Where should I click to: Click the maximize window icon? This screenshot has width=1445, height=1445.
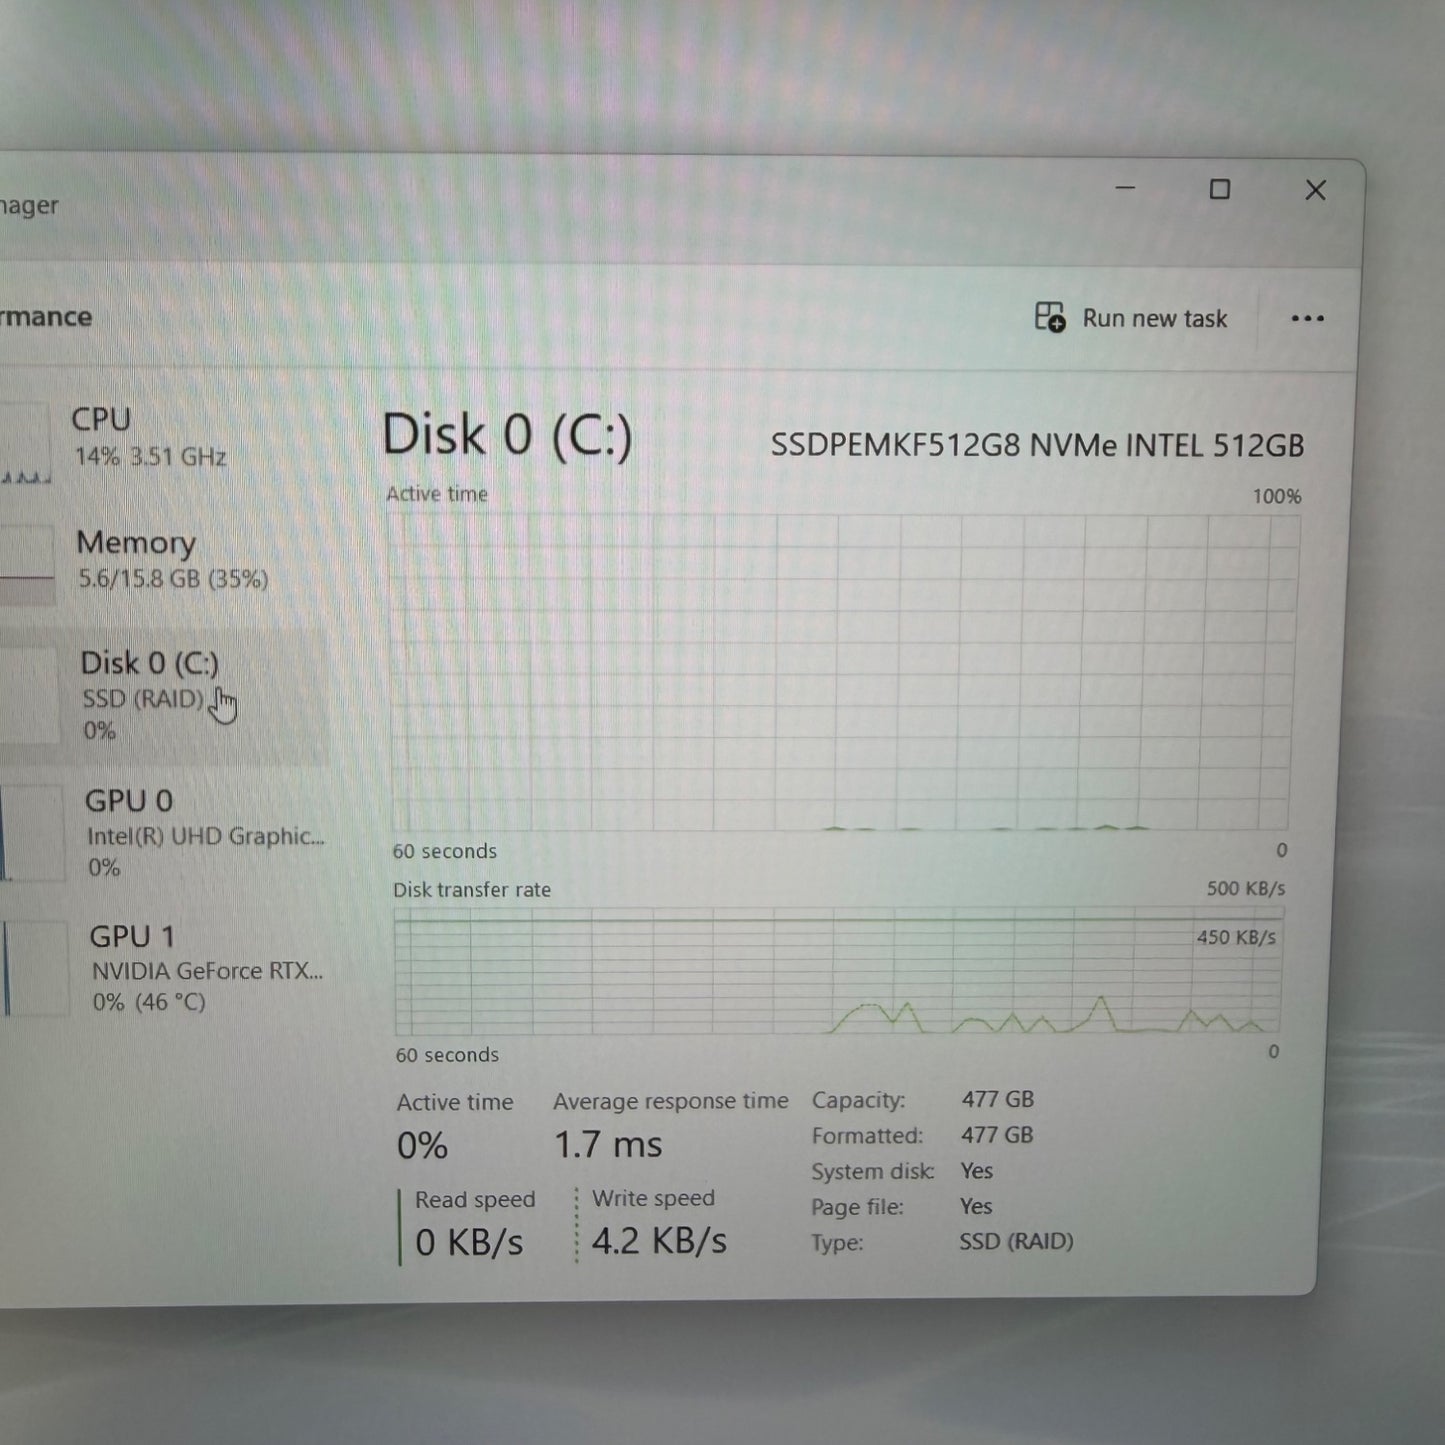coord(1219,190)
